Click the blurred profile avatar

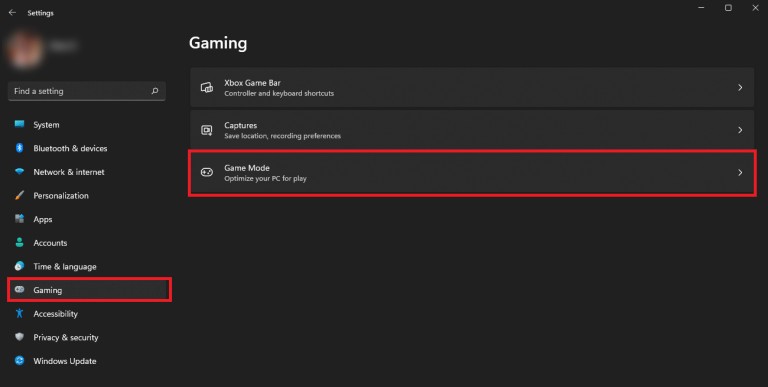click(x=24, y=49)
